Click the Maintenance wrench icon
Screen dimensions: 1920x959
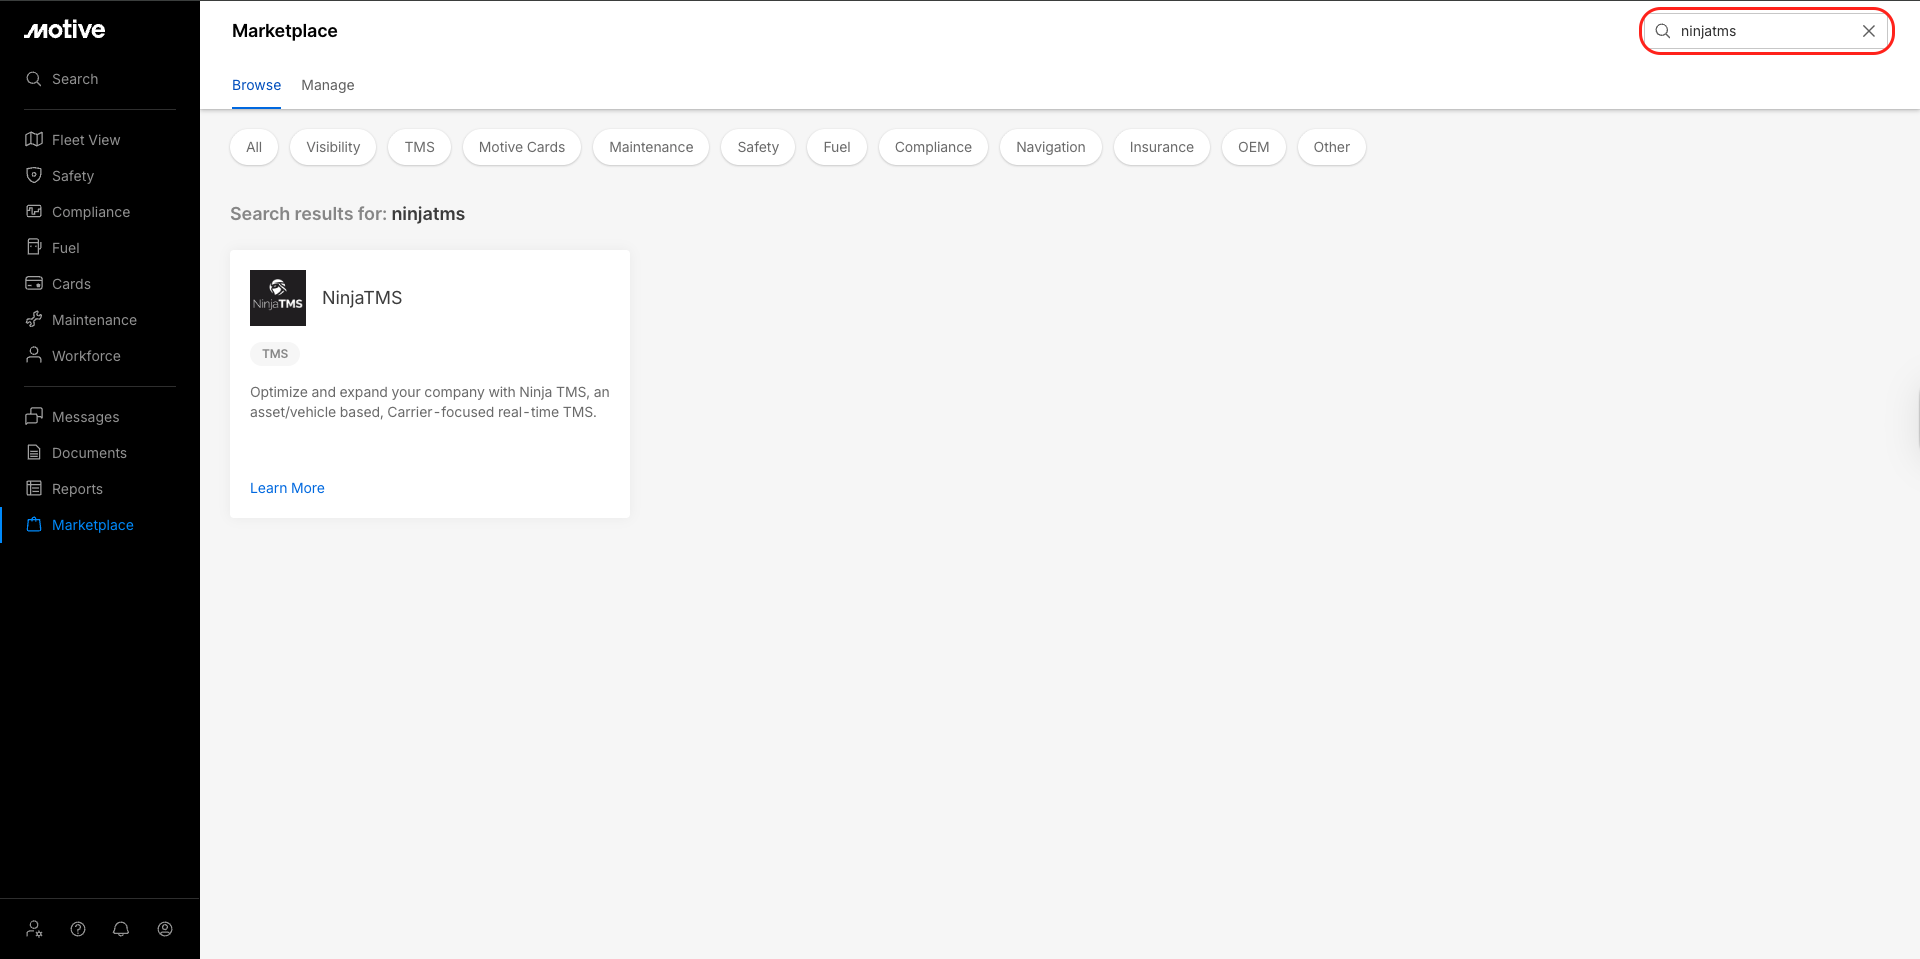coord(34,320)
